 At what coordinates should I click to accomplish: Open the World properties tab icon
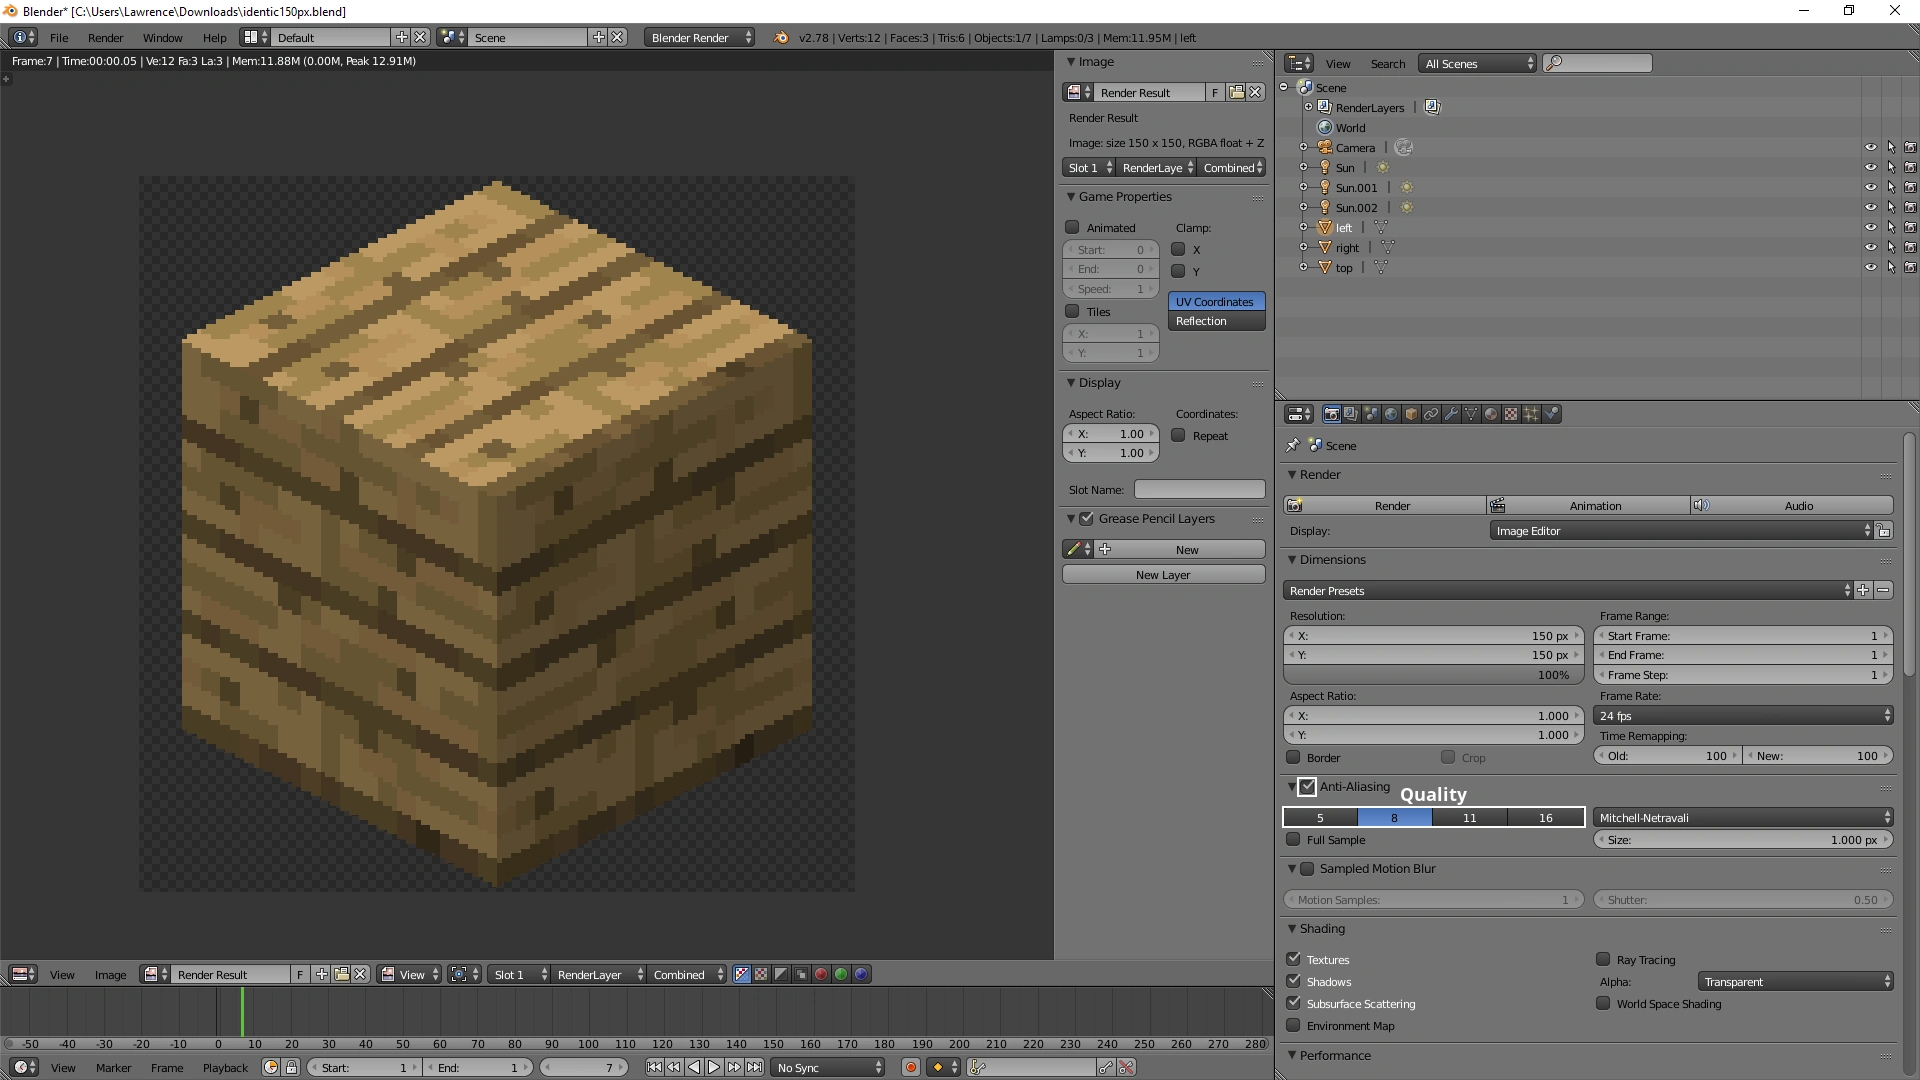point(1391,414)
